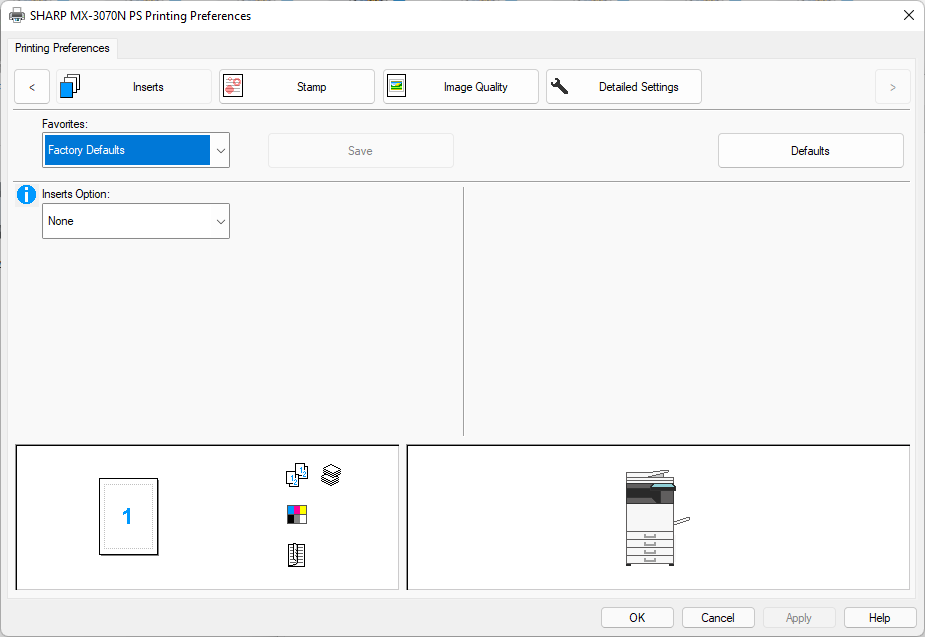Click the document binding icon in preview

(x=297, y=556)
